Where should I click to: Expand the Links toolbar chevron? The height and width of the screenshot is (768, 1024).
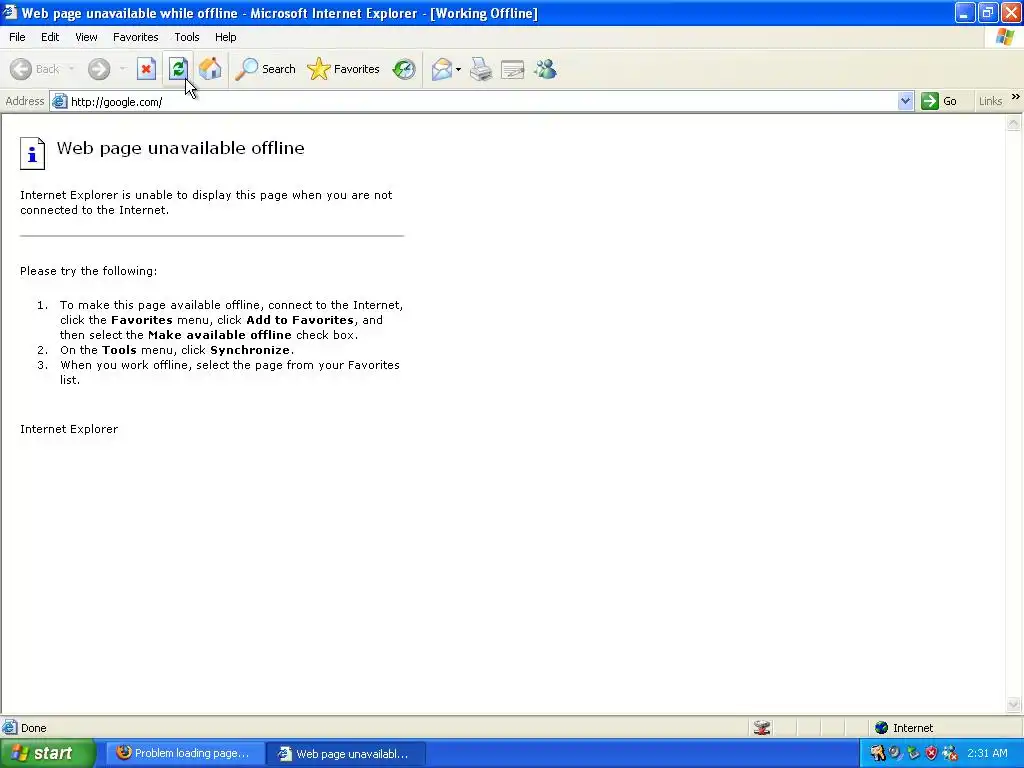pyautogui.click(x=1016, y=97)
